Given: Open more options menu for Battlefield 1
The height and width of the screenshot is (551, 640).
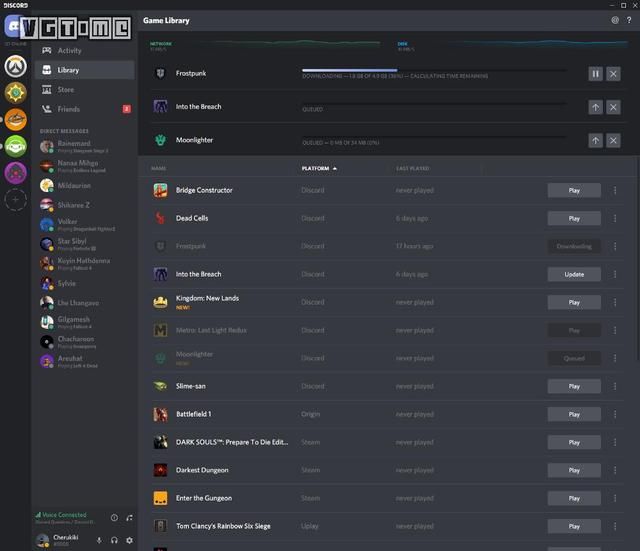Looking at the screenshot, I should coord(615,414).
